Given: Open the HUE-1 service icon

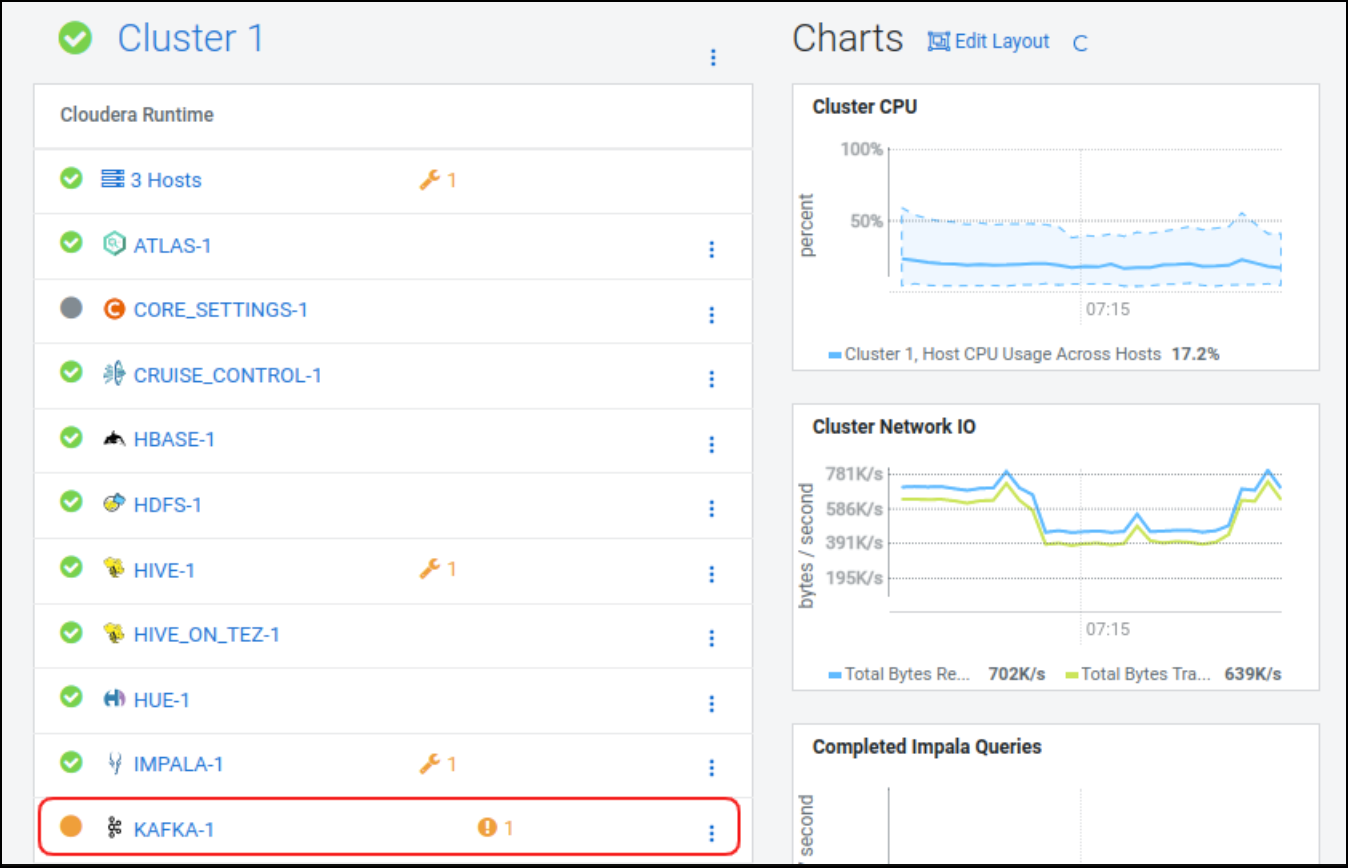Looking at the screenshot, I should click(114, 698).
